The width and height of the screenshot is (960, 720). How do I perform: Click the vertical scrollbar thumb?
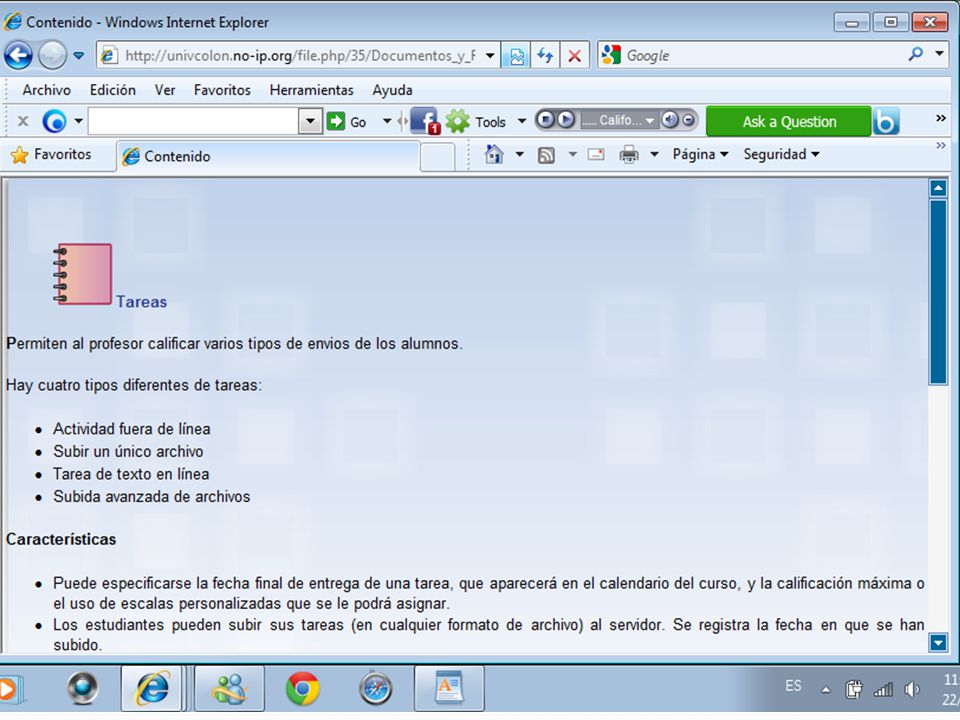click(938, 292)
